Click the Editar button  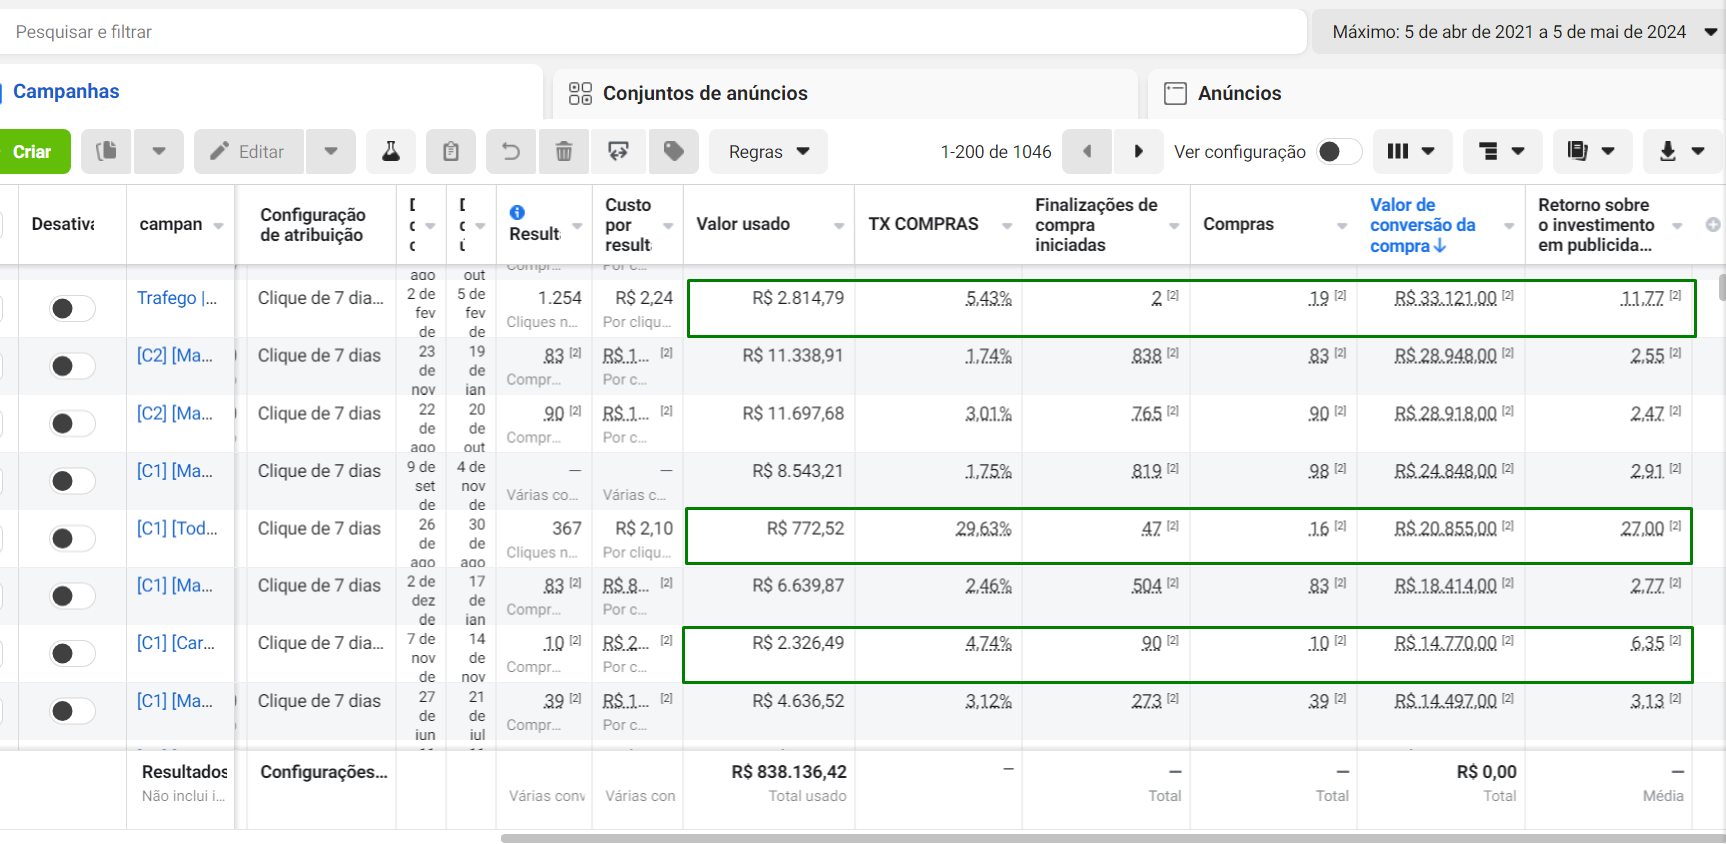click(x=249, y=151)
